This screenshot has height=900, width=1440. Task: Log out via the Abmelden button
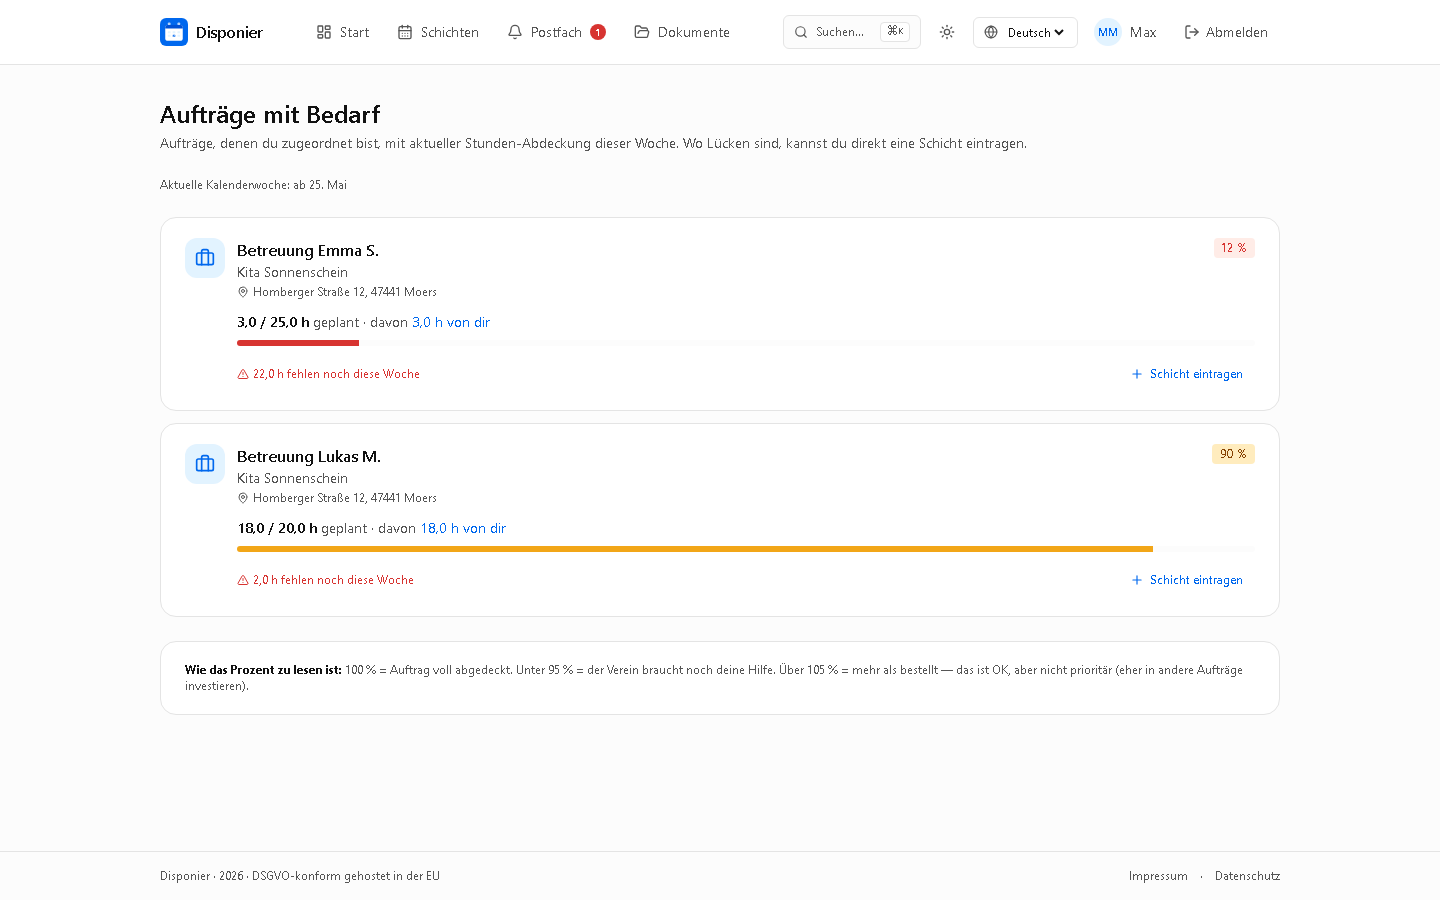coord(1226,32)
